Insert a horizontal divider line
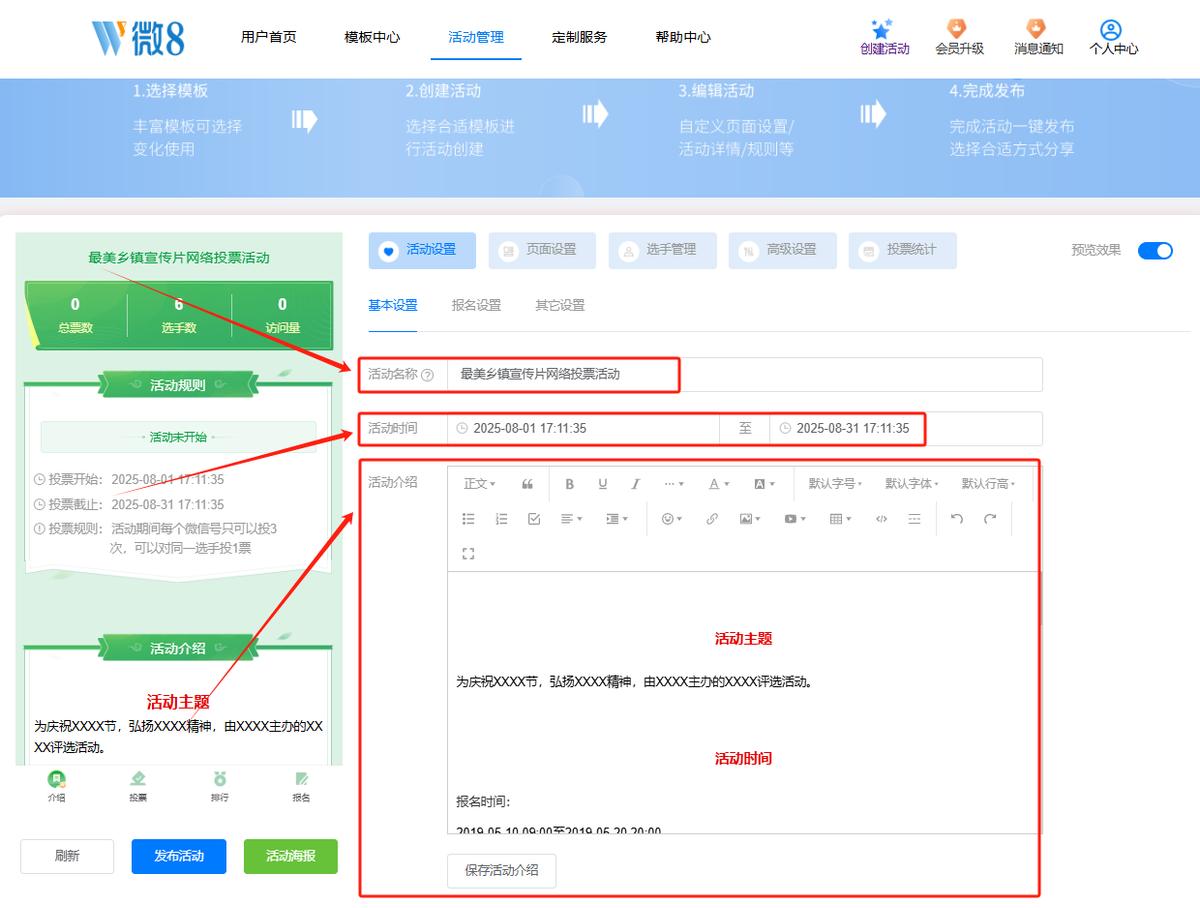The height and width of the screenshot is (908, 1200). (x=914, y=519)
